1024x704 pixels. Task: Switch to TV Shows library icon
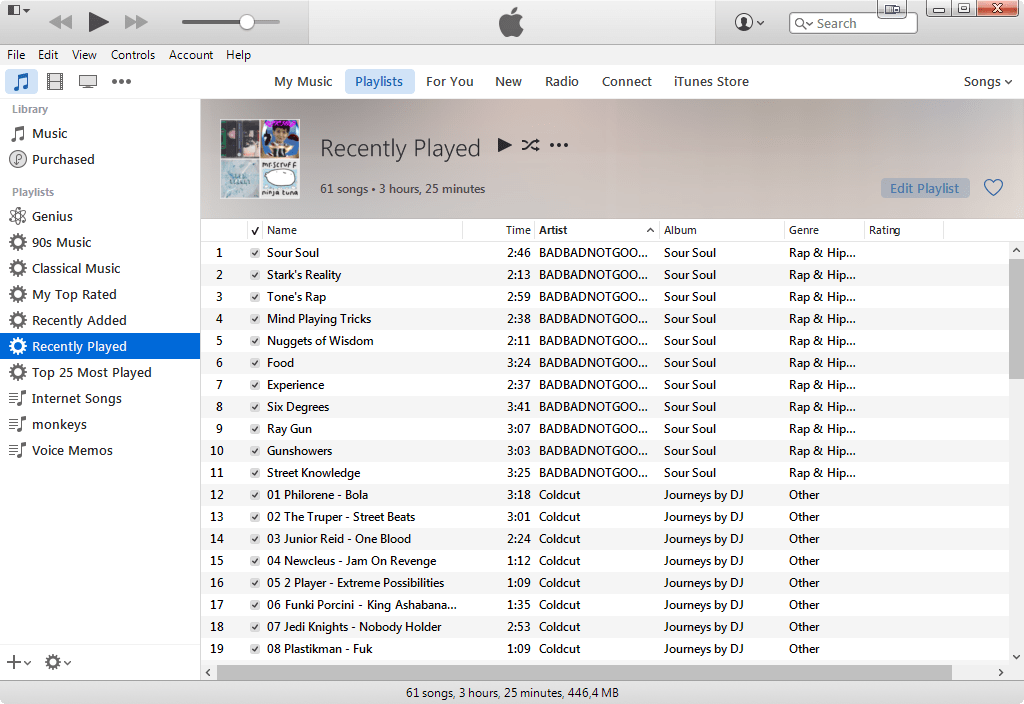tap(88, 82)
